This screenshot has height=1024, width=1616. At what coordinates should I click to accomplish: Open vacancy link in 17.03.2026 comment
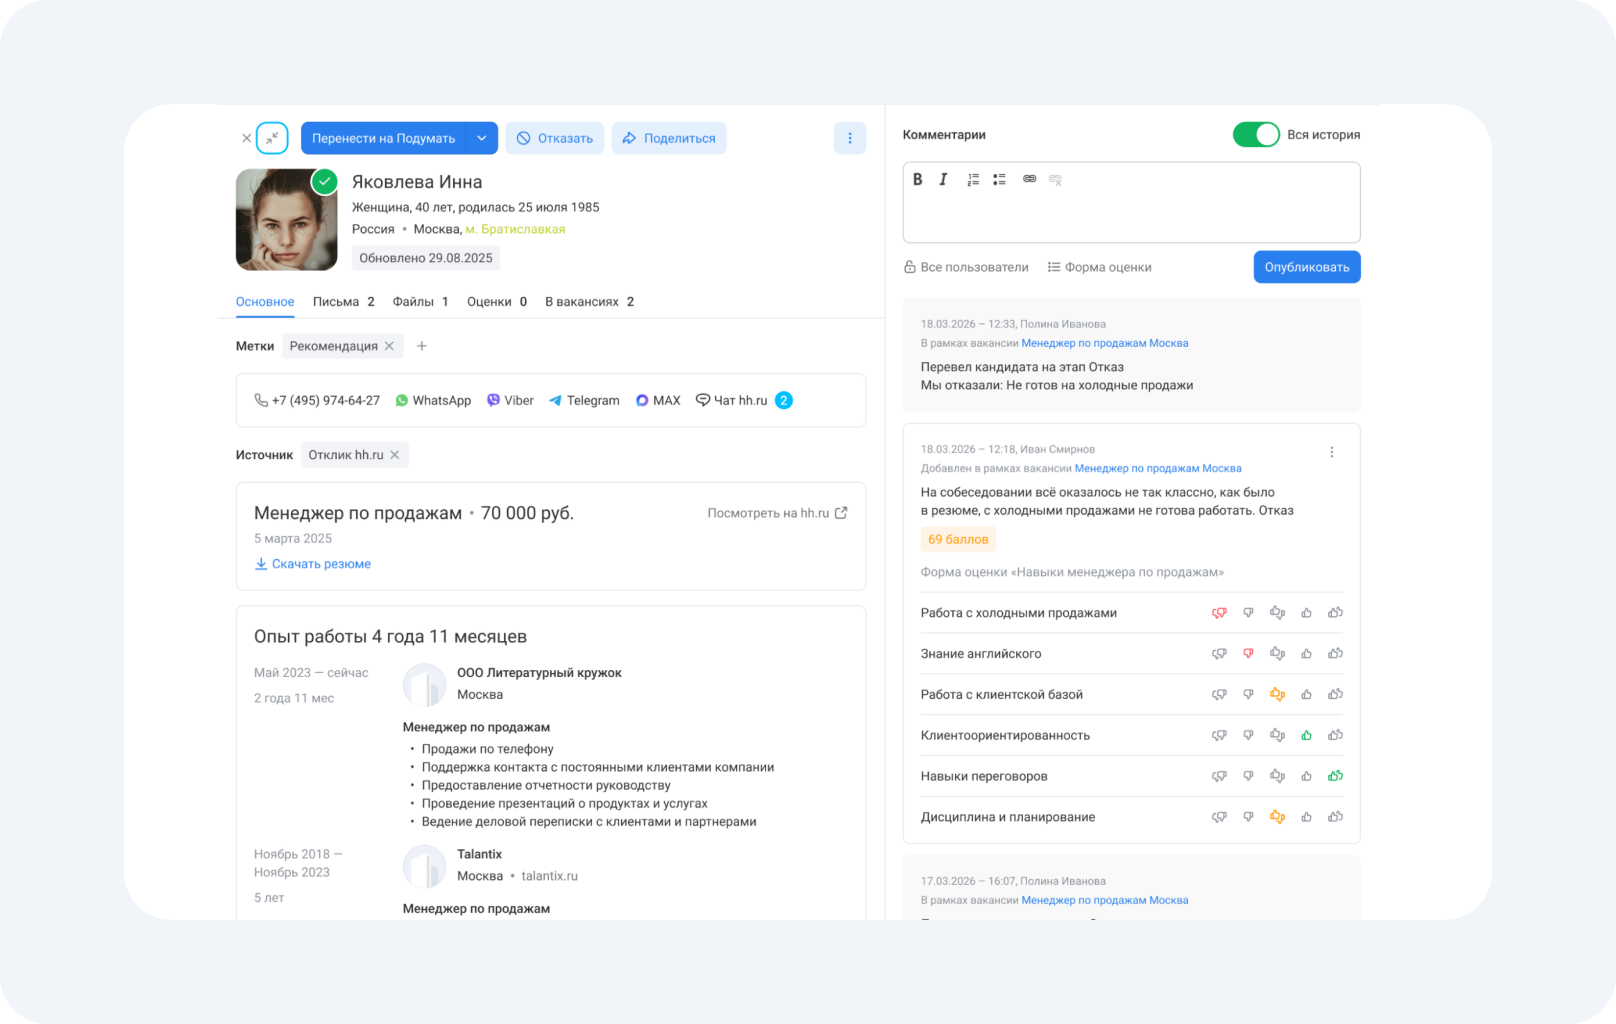coord(1105,900)
